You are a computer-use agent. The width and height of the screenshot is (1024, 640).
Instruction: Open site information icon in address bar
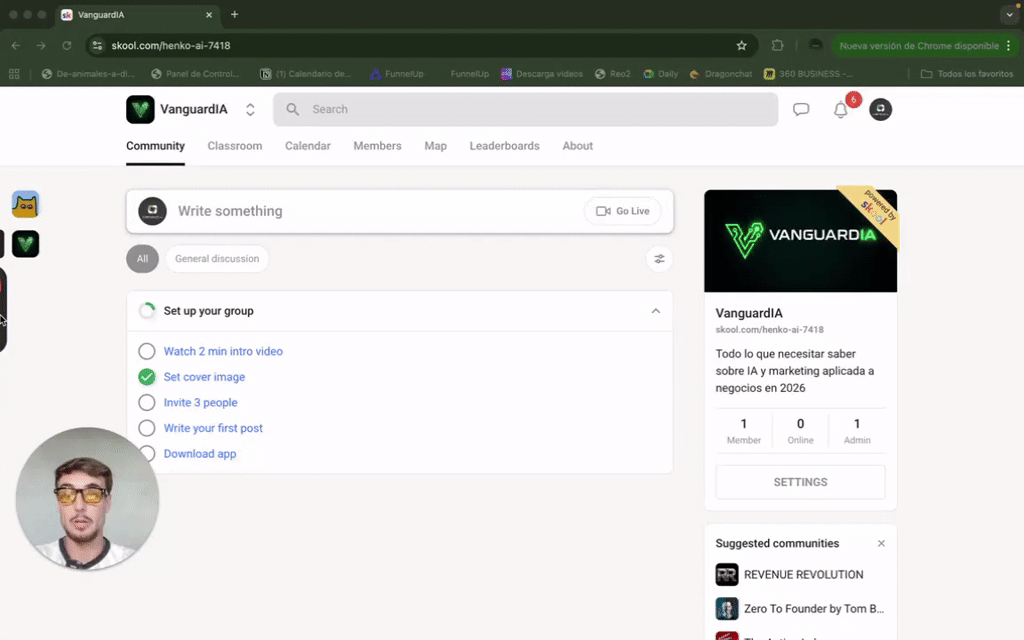[97, 46]
